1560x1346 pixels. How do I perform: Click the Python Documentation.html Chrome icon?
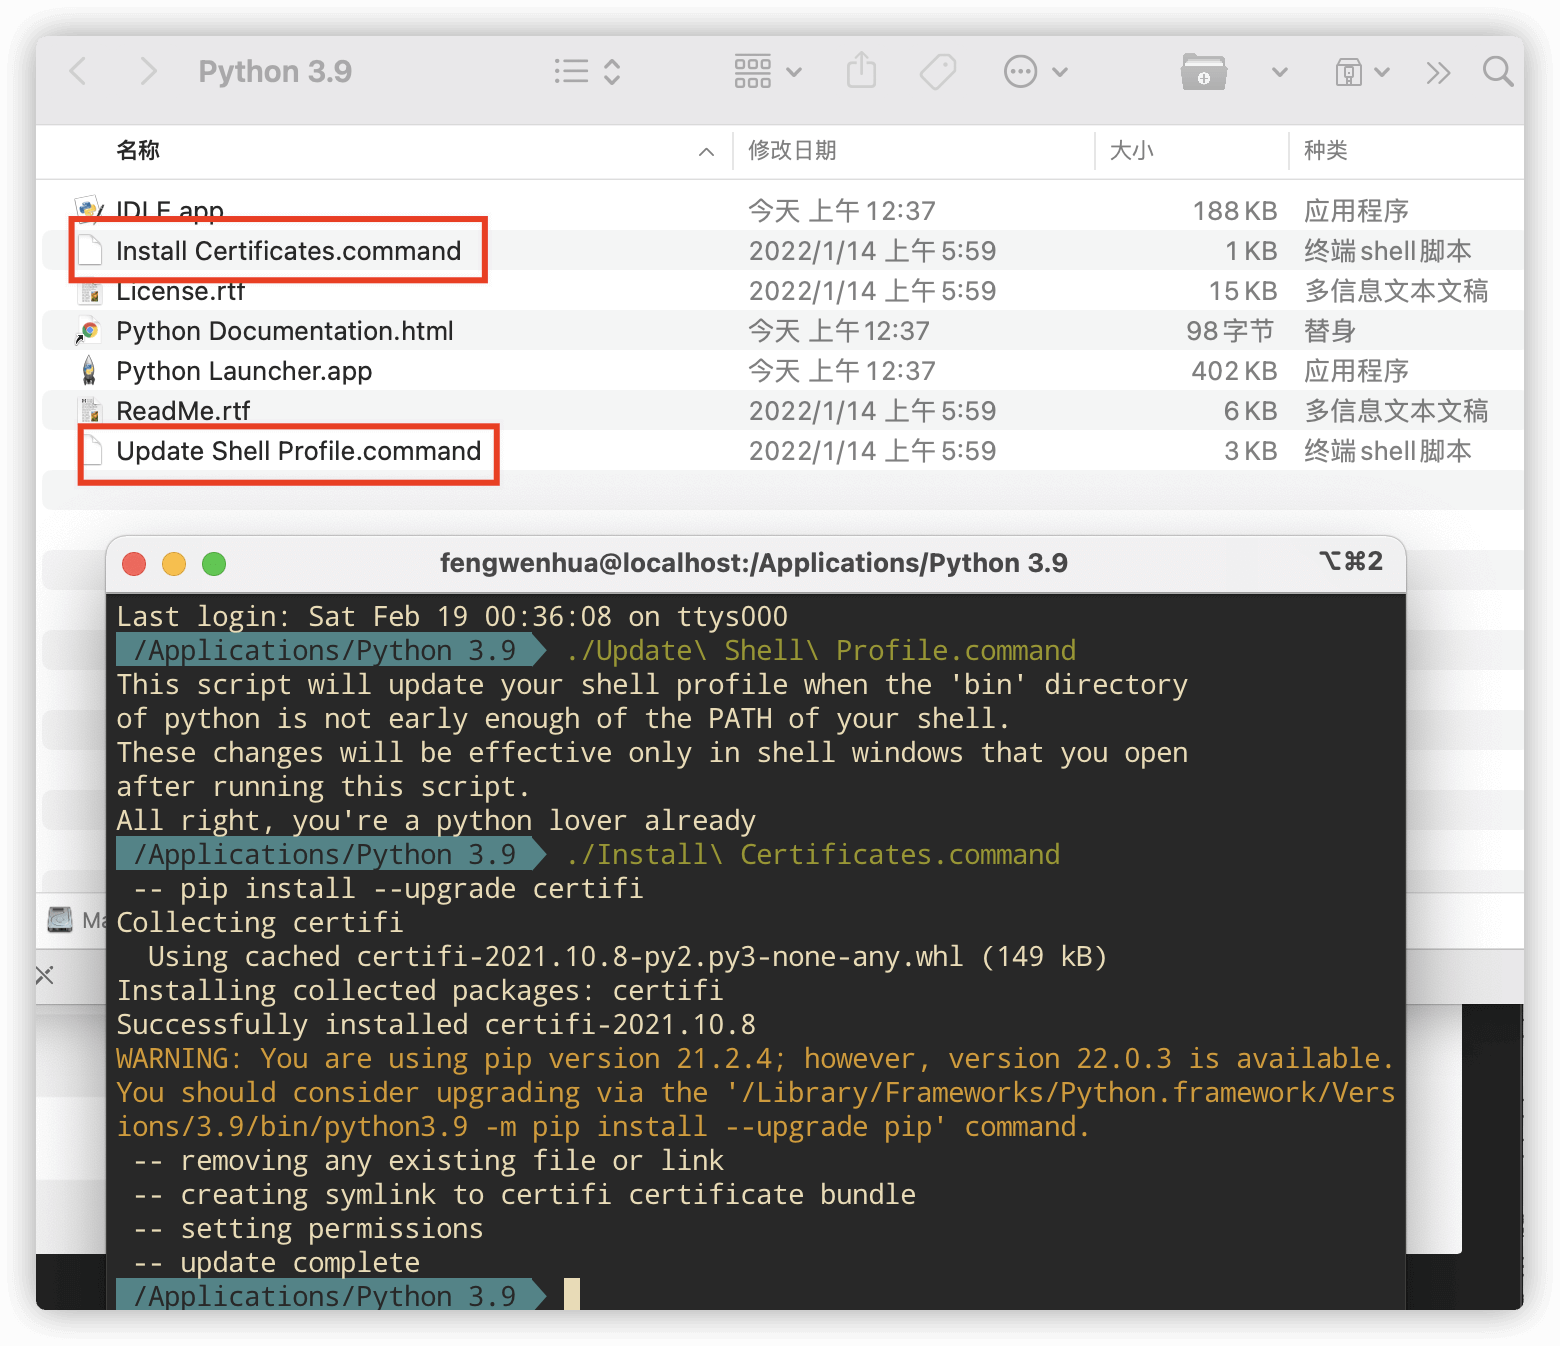(89, 331)
